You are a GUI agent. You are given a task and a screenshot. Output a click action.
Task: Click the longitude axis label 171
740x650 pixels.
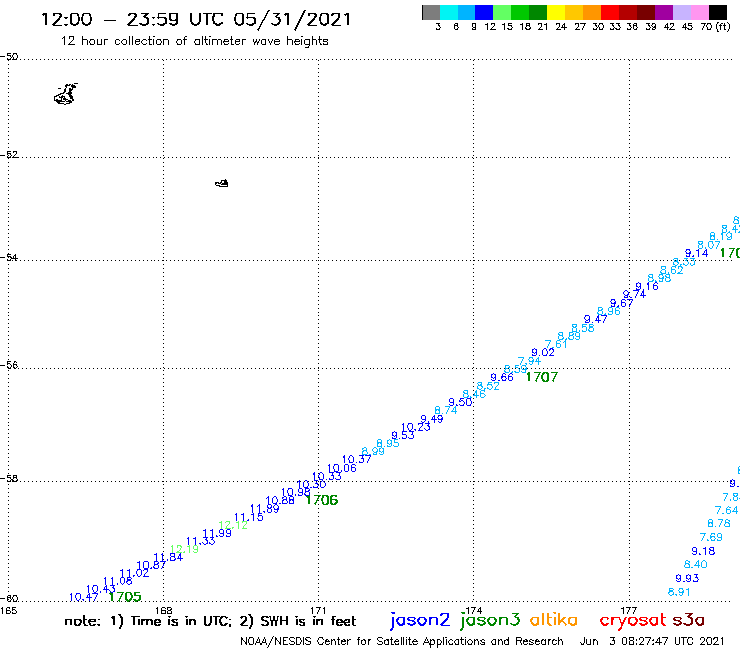pyautogui.click(x=319, y=611)
